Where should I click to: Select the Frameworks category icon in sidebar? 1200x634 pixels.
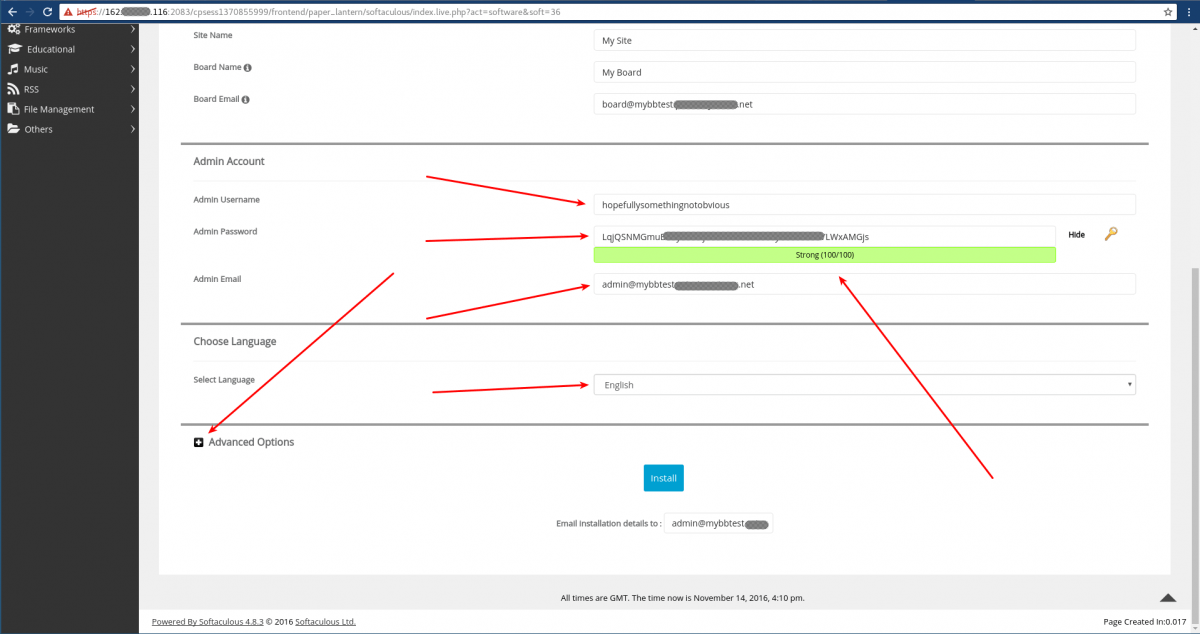pyautogui.click(x=12, y=28)
